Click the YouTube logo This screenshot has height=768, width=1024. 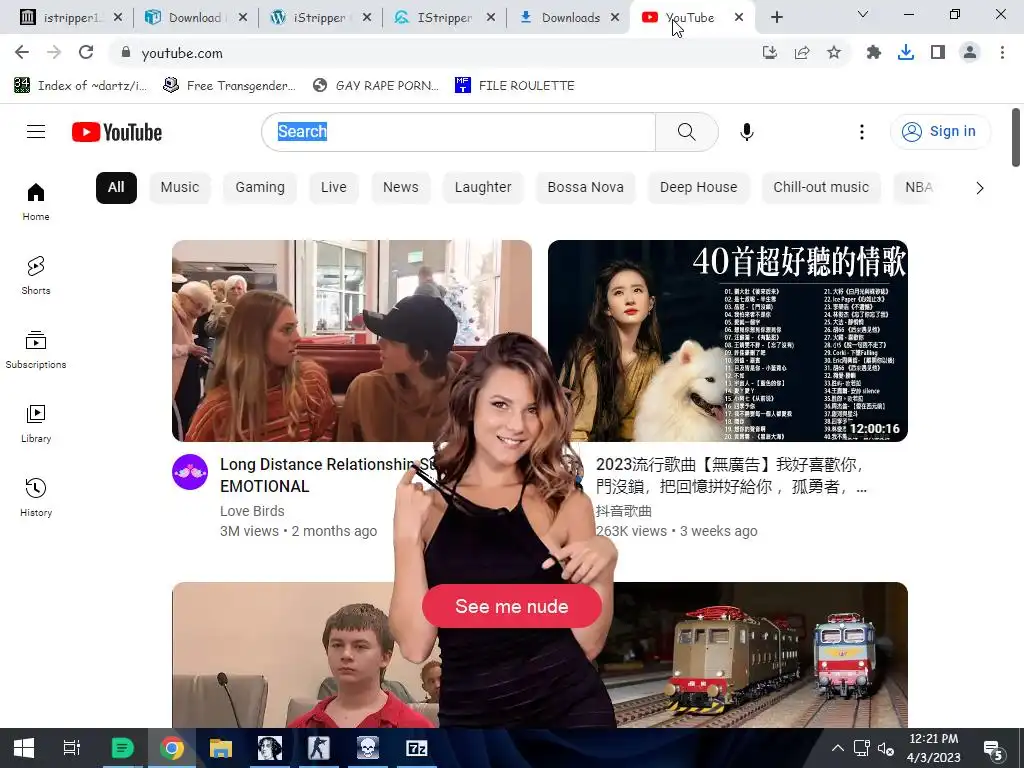(117, 133)
